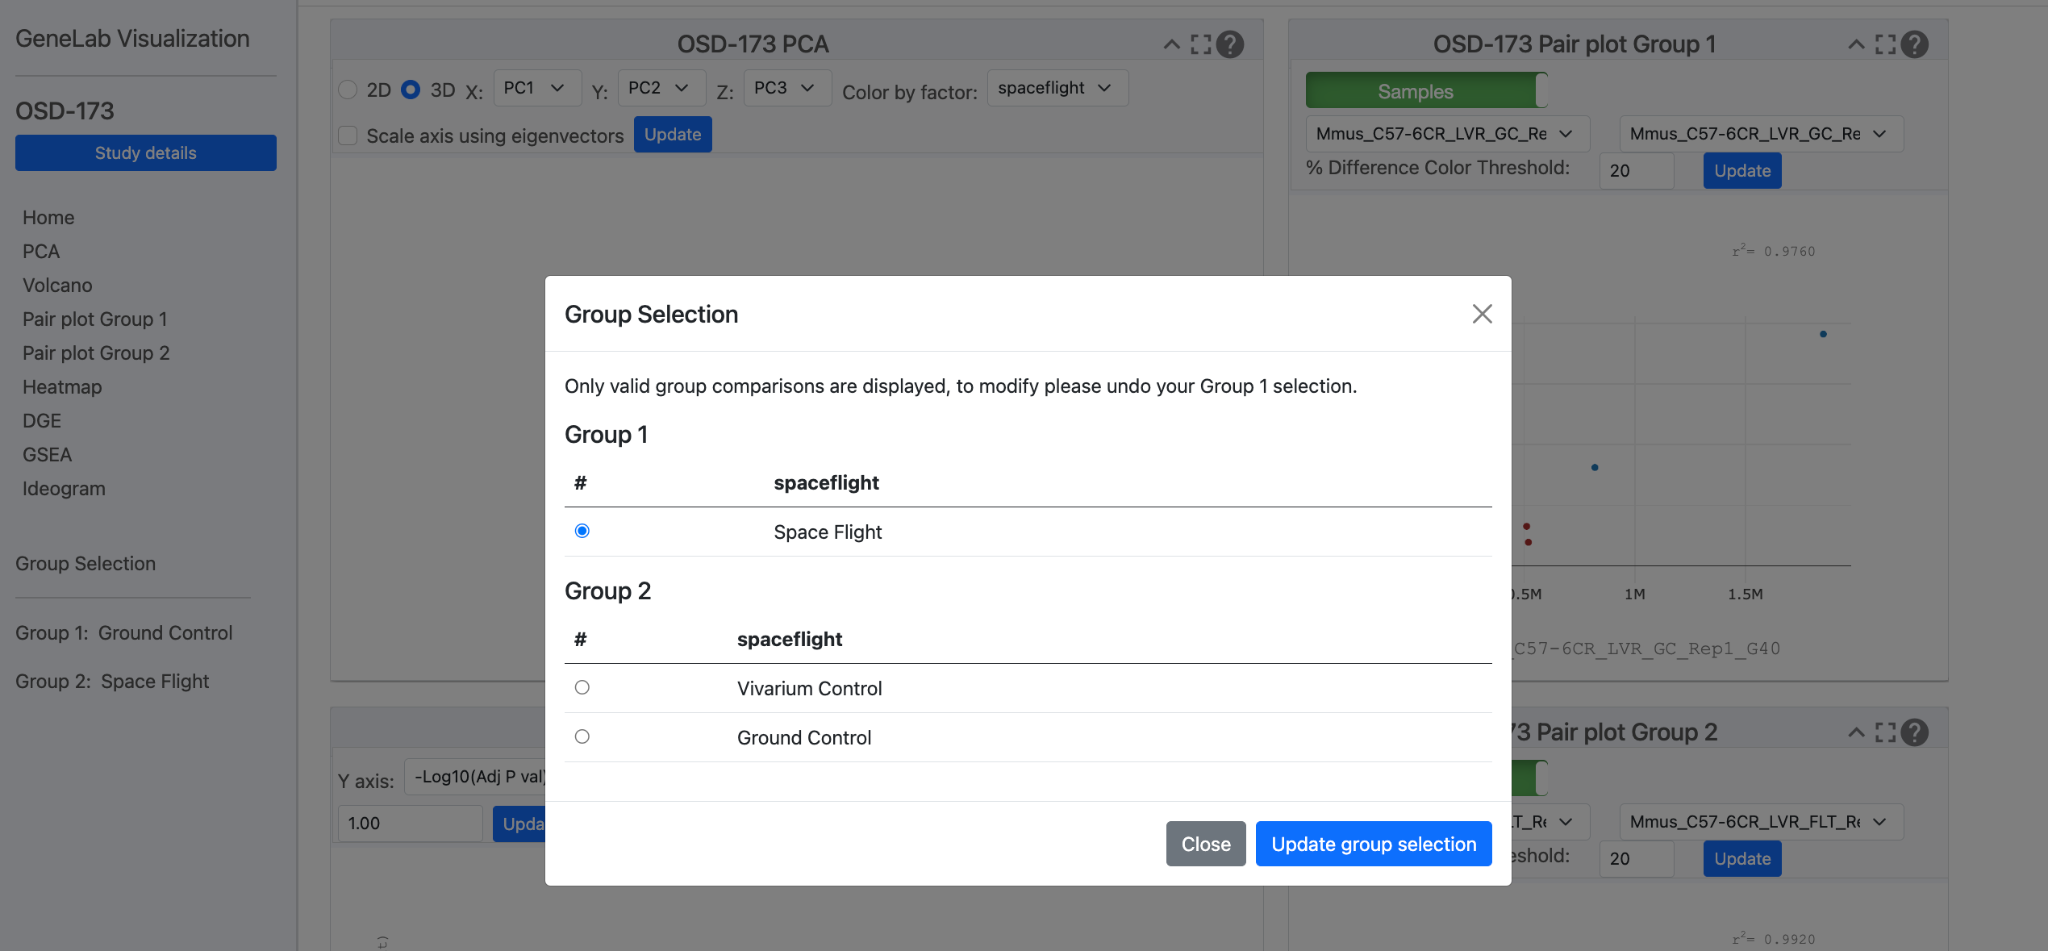2048x951 pixels.
Task: Navigate to Heatmap in sidebar
Action: (x=62, y=387)
